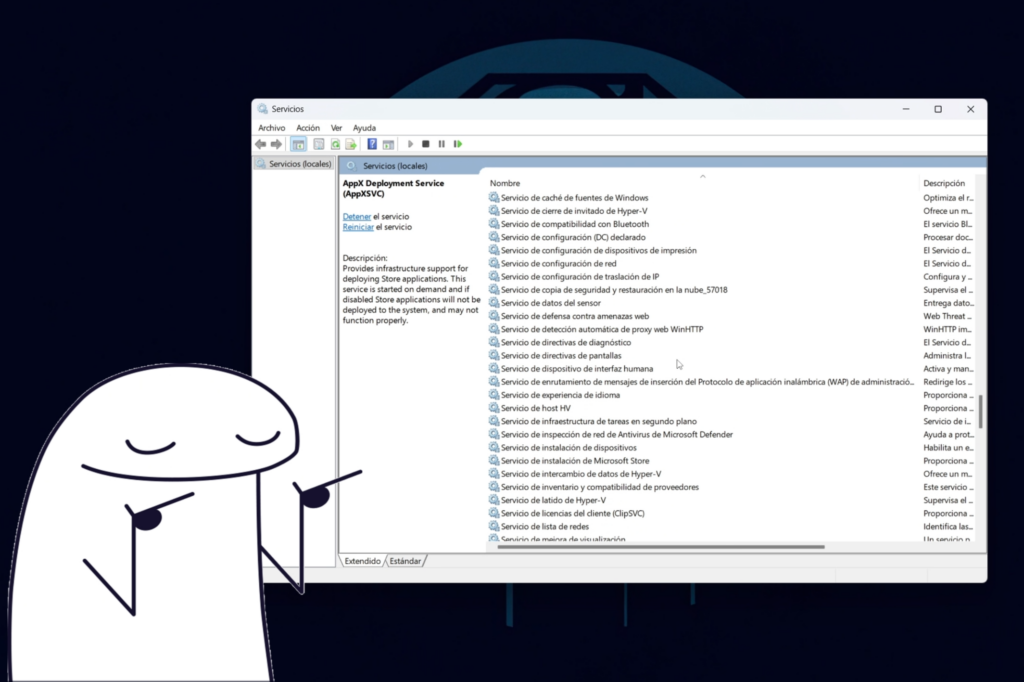This screenshot has width=1024, height=682.
Task: Sort by the Nombre column header
Action: point(505,183)
